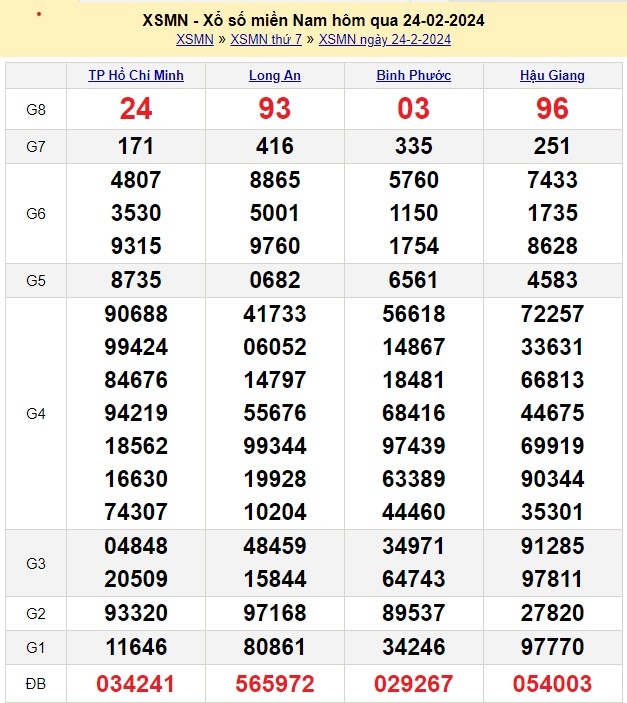
Task: Select the G2 number 97168
Action: click(x=274, y=611)
